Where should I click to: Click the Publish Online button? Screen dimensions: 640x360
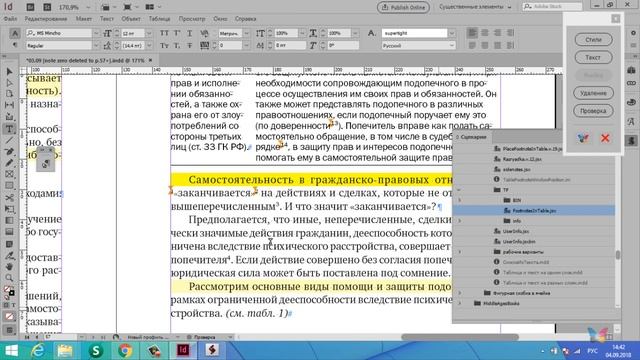tap(403, 7)
